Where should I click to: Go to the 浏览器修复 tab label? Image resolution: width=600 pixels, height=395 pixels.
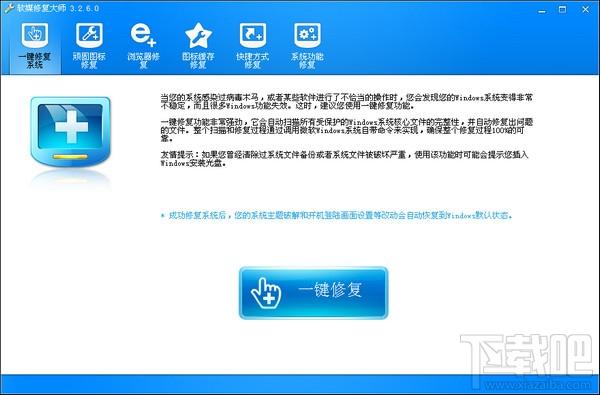tap(143, 60)
